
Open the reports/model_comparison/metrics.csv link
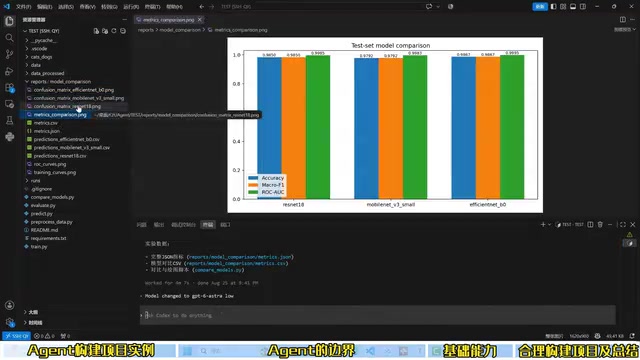coord(236,263)
